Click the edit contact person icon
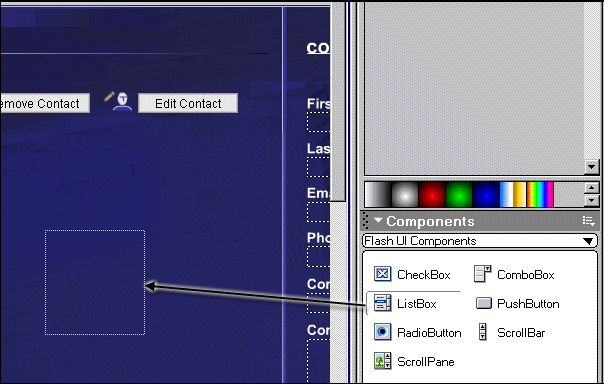604x384 pixels. tap(119, 102)
